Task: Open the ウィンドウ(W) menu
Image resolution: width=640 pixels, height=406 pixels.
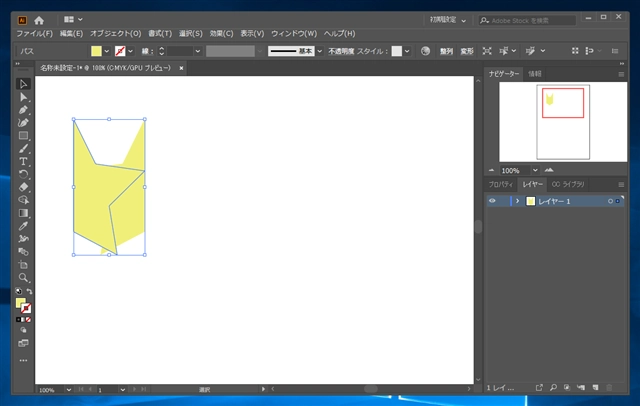Action: [x=294, y=33]
